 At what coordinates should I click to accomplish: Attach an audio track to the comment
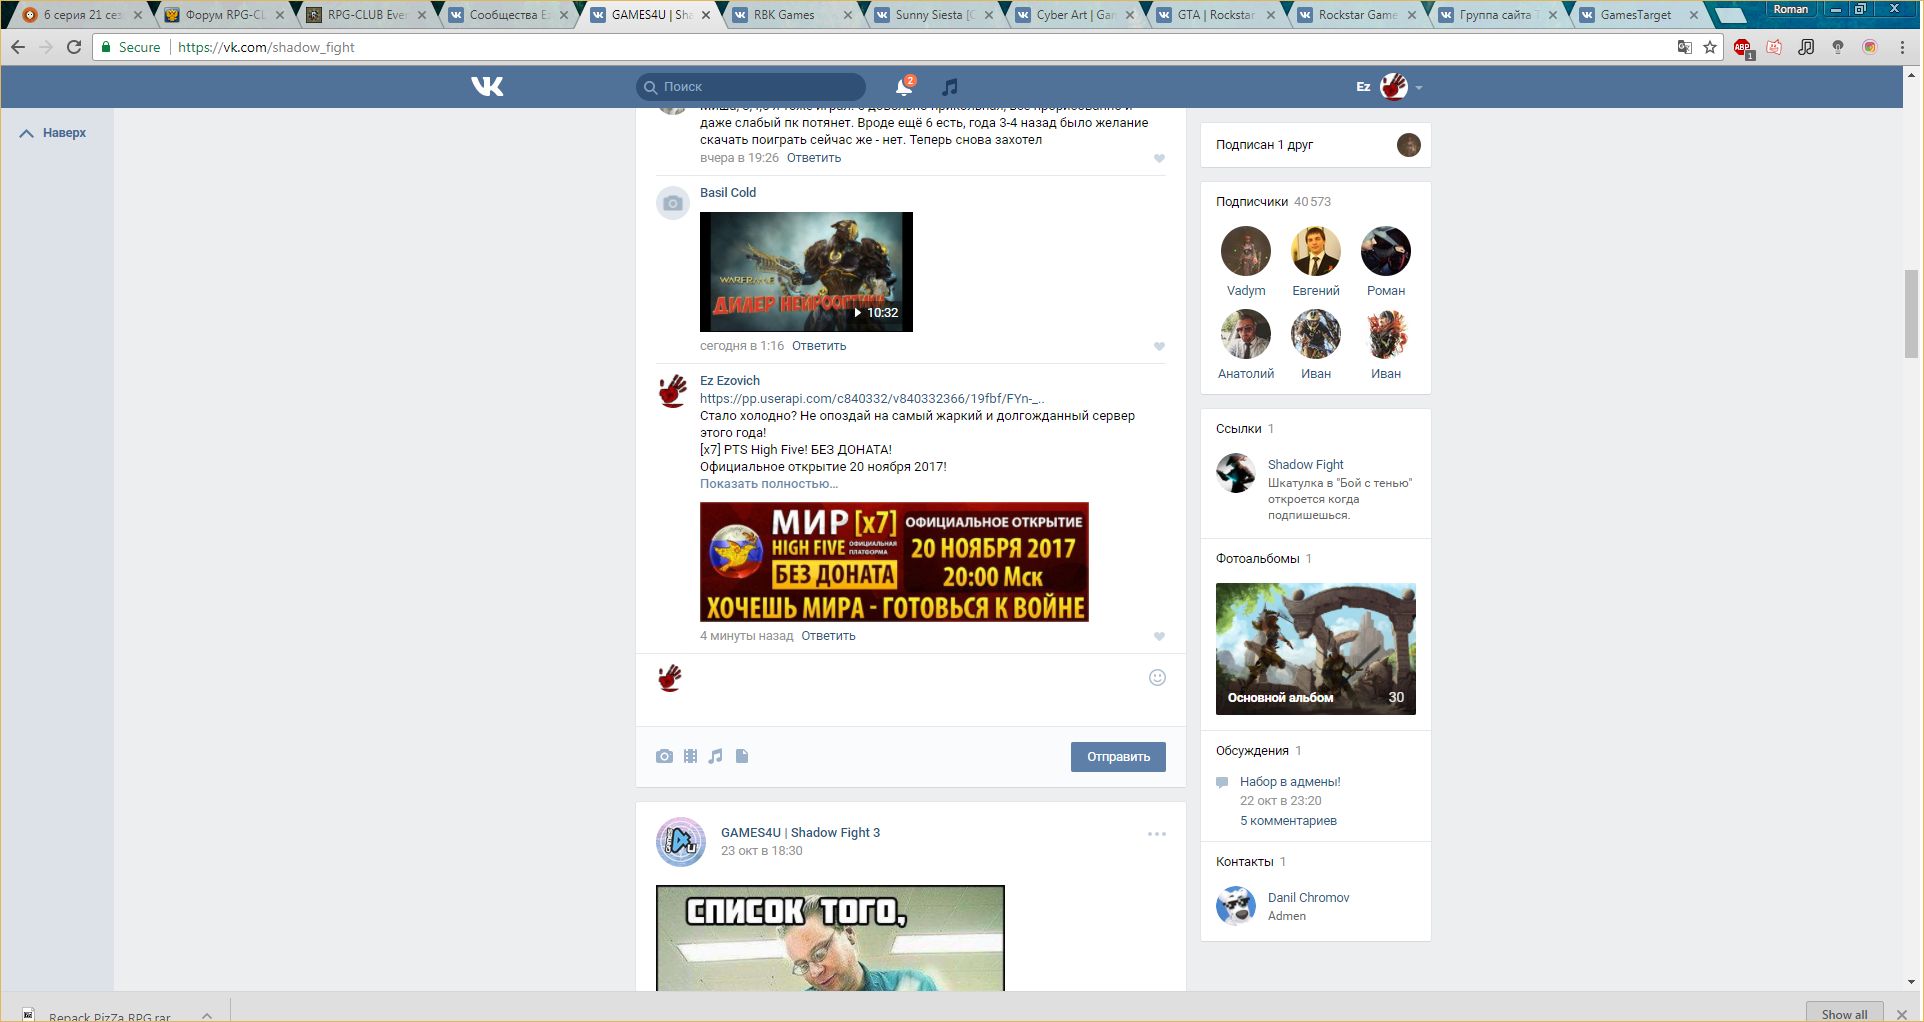click(x=715, y=756)
